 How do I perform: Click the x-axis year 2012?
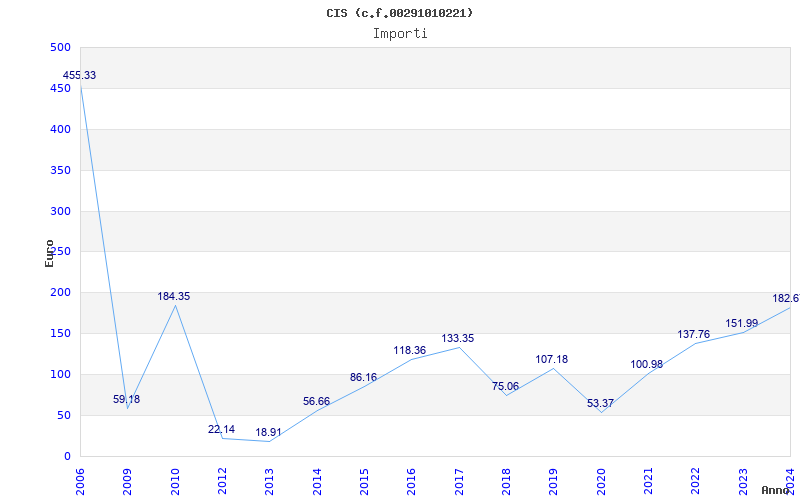(x=222, y=482)
